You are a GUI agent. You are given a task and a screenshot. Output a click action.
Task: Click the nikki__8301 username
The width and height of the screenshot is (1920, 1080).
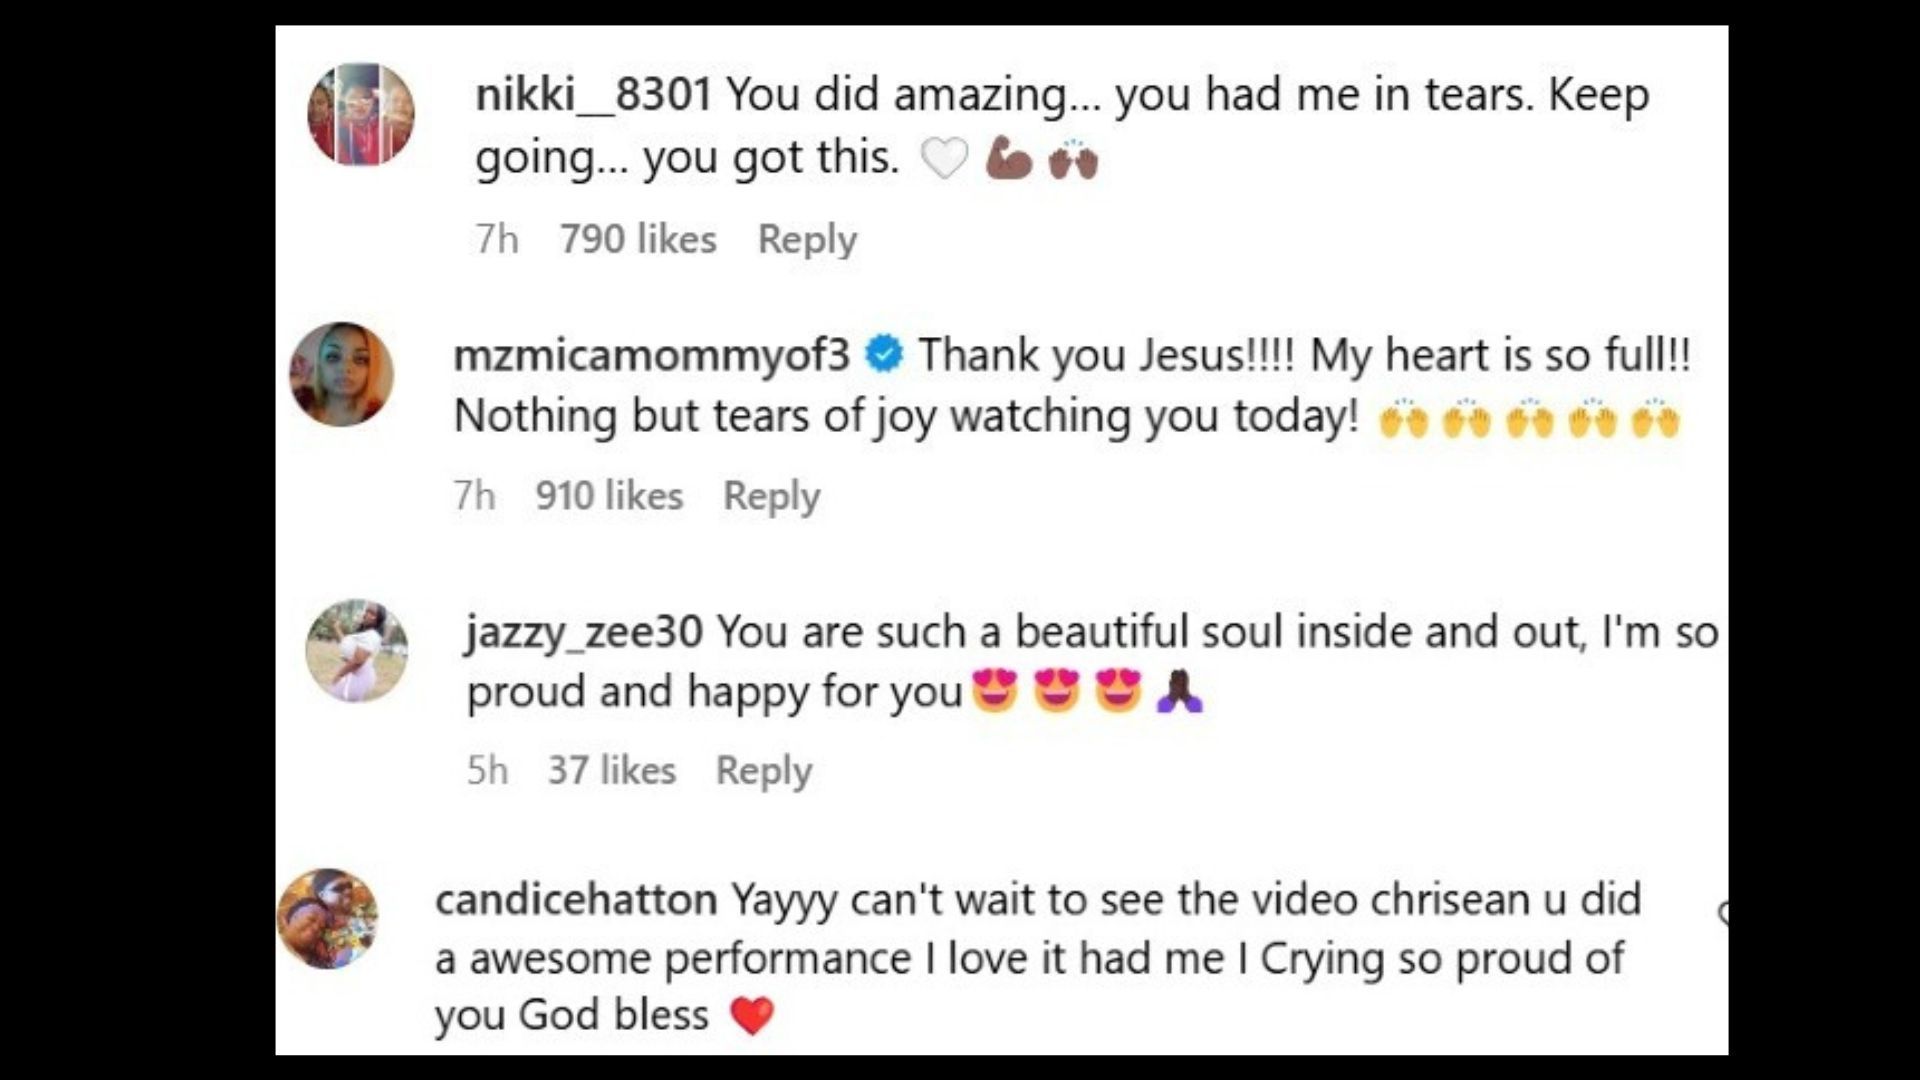coord(593,95)
